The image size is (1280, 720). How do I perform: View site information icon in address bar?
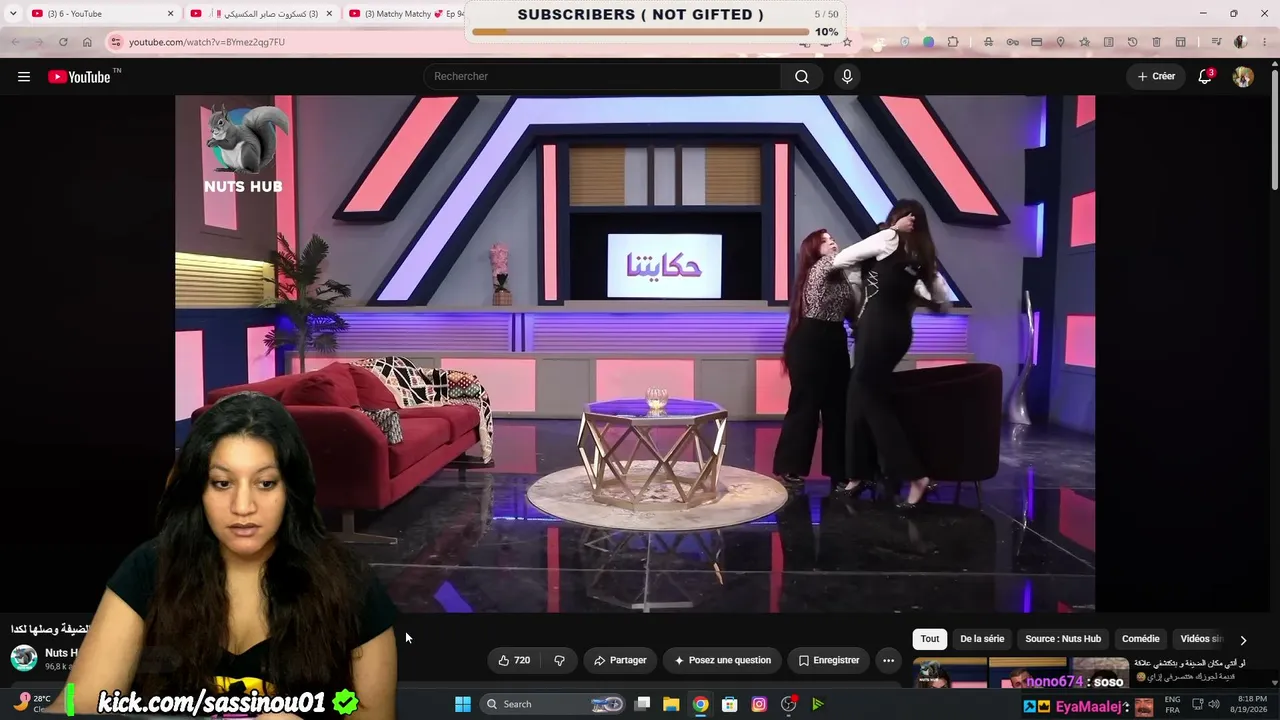click(116, 42)
